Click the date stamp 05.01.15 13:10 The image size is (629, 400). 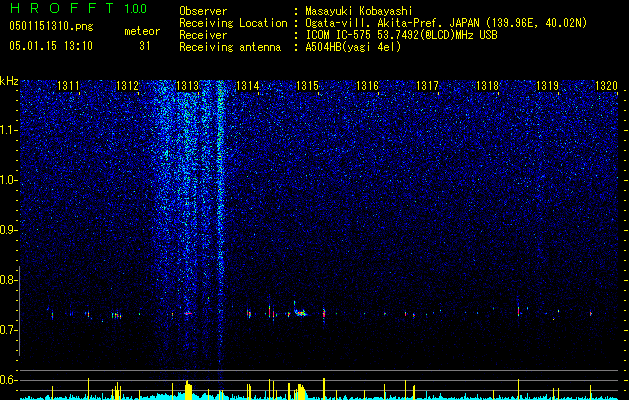click(51, 46)
